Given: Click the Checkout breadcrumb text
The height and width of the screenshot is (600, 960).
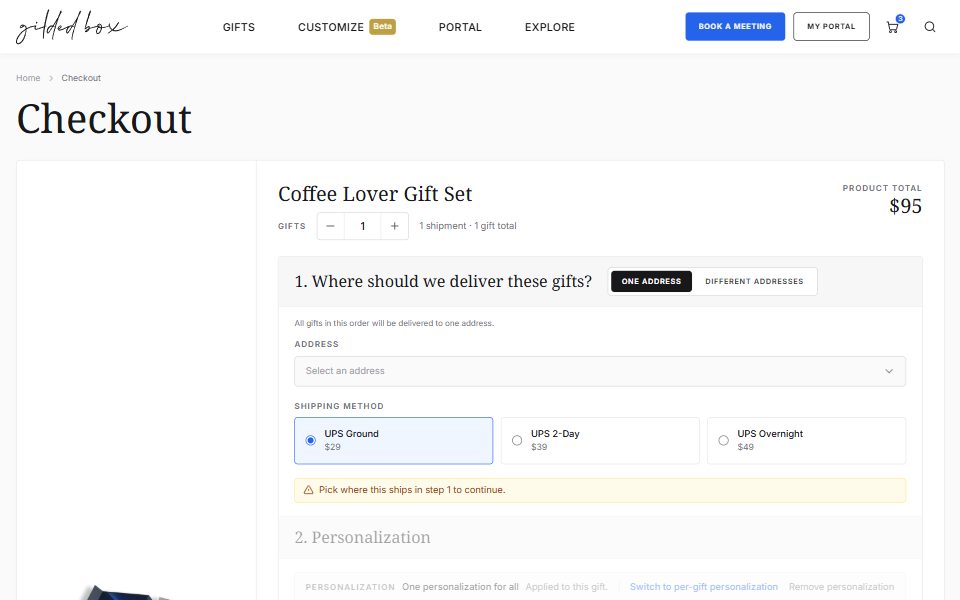Looking at the screenshot, I should [x=81, y=78].
